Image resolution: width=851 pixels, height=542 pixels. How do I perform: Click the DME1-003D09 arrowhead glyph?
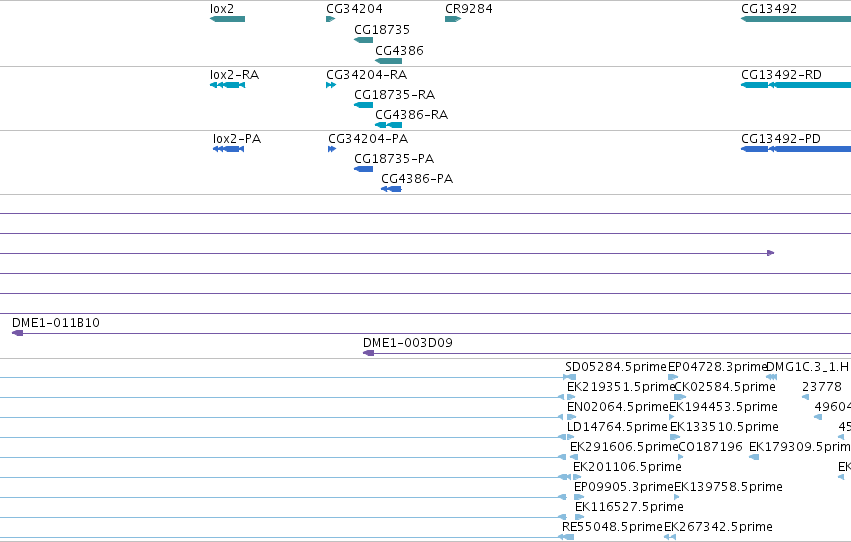tap(368, 353)
